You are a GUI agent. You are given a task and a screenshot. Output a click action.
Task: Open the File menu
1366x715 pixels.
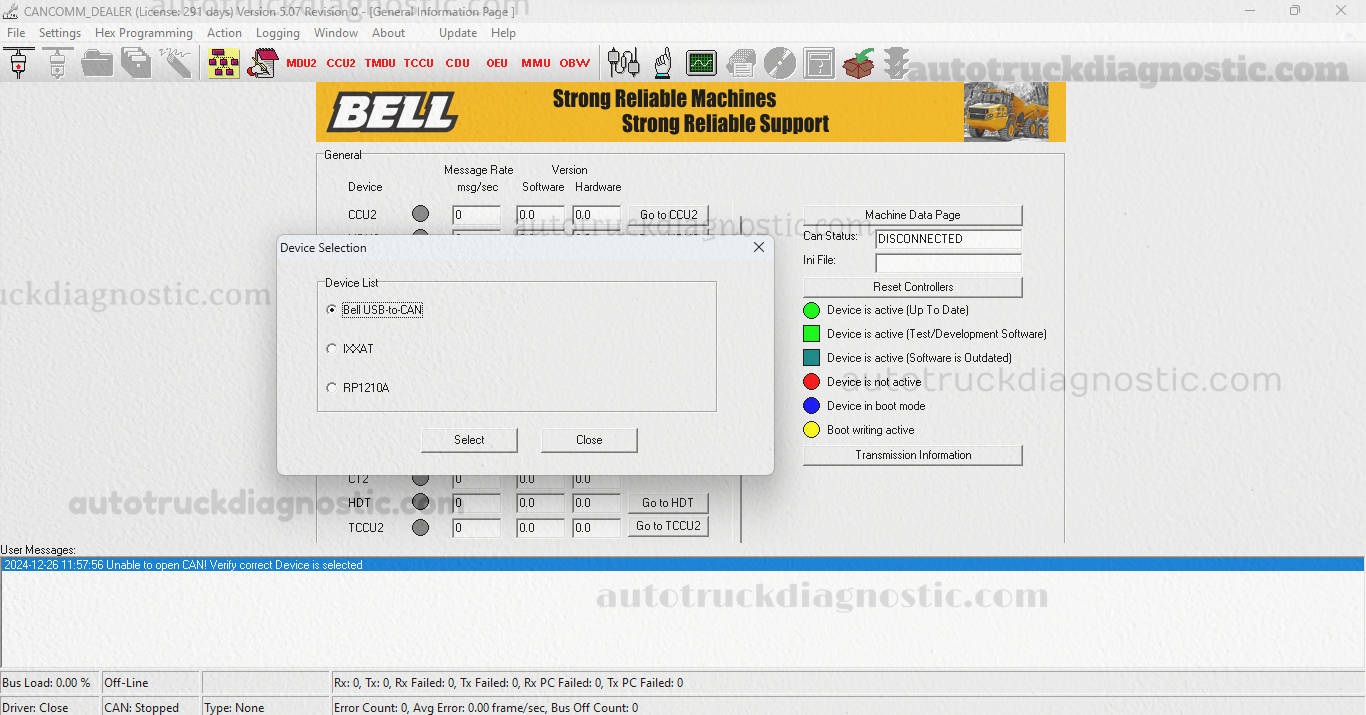[16, 33]
